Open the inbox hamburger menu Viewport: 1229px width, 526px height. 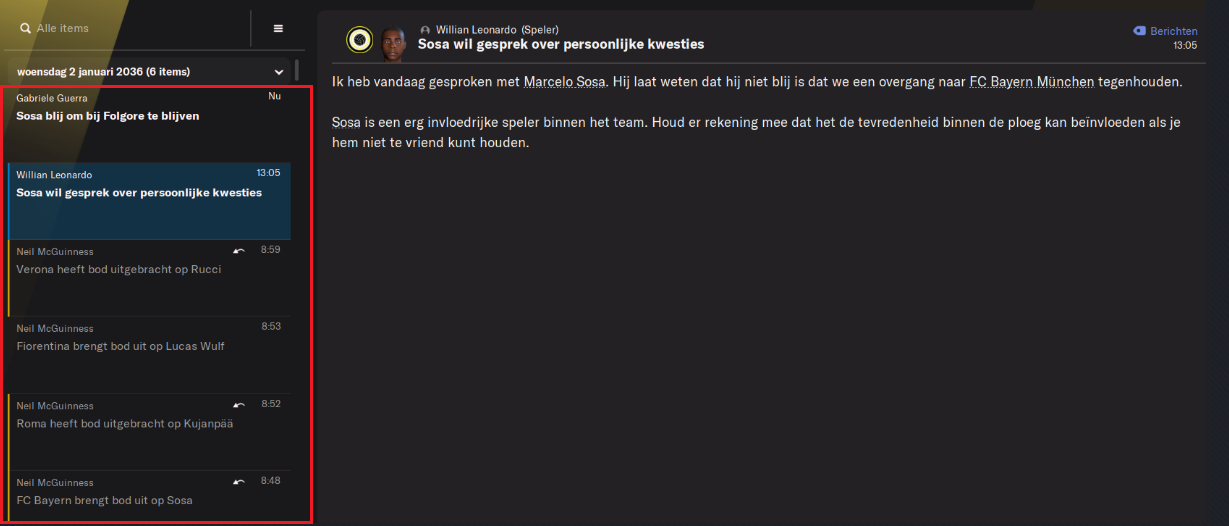click(278, 29)
